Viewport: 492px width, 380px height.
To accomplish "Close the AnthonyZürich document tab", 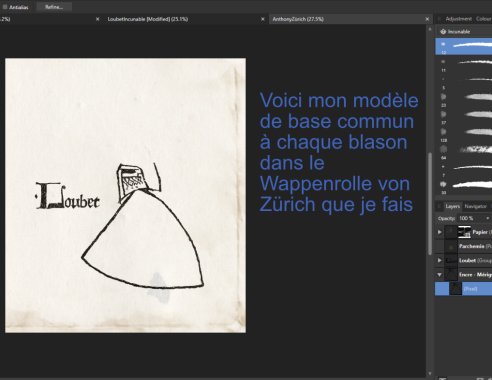I will [x=427, y=19].
